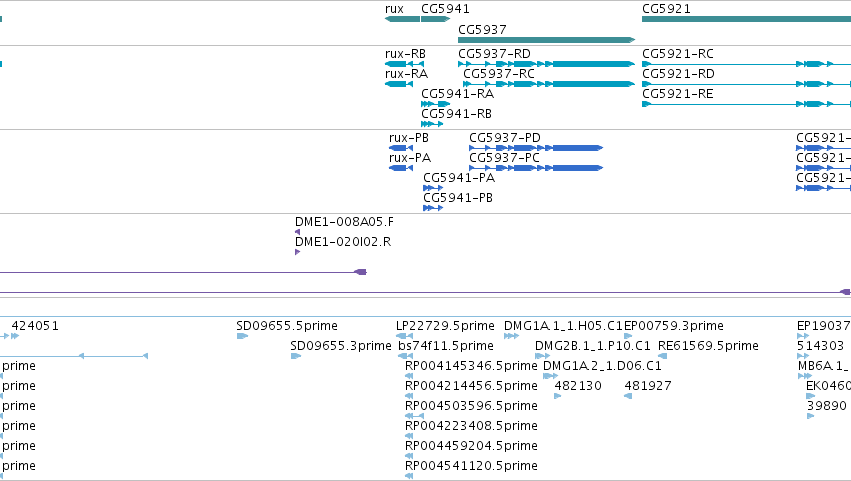851x481 pixels.
Task: Select EST 514303
Action: [820, 346]
